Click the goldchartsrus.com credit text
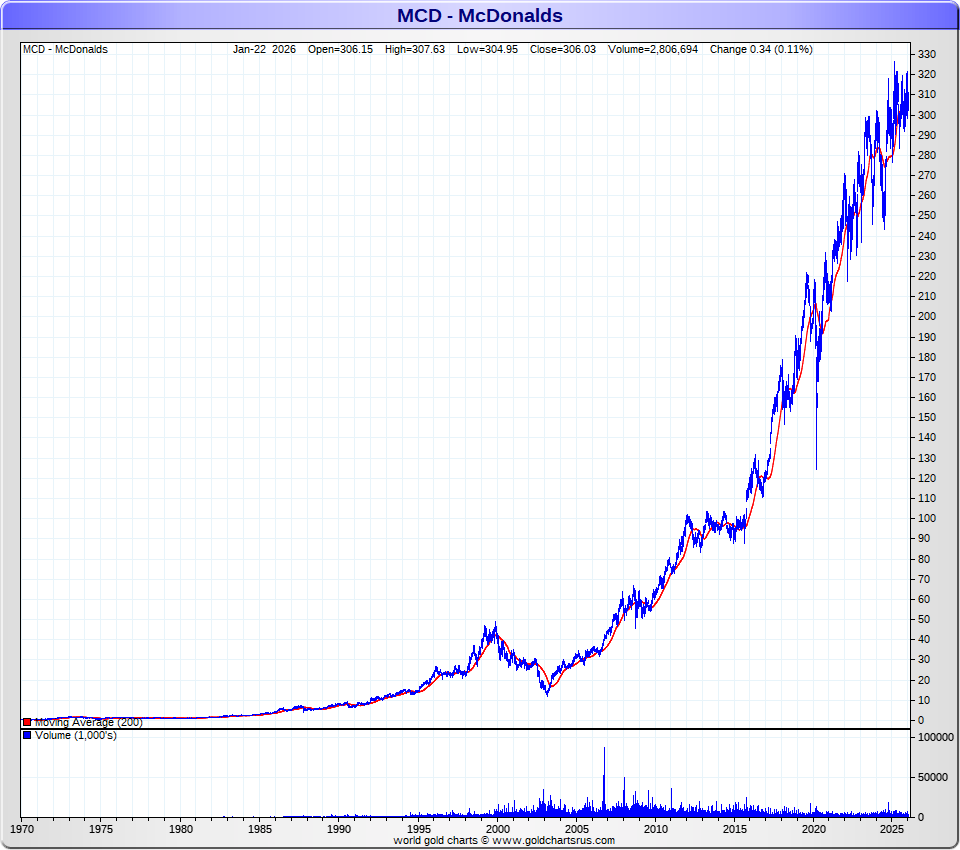 point(504,841)
